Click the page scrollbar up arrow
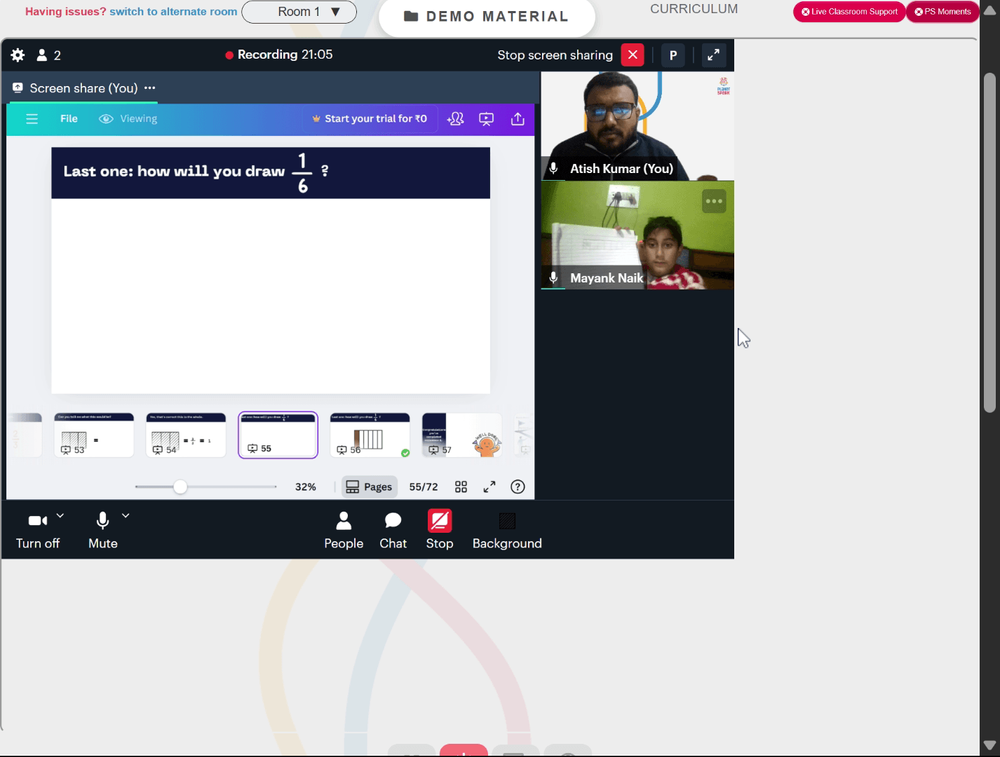This screenshot has width=1000, height=757. [990, 10]
